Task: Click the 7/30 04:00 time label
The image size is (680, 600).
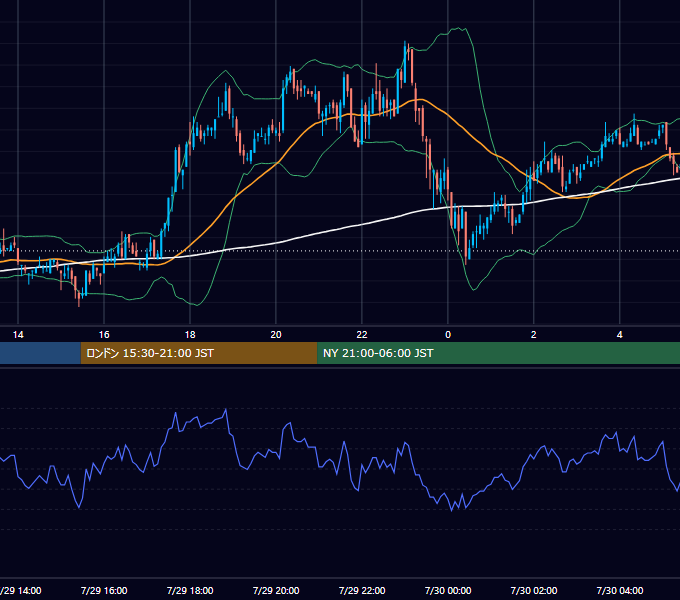Action: 620,590
